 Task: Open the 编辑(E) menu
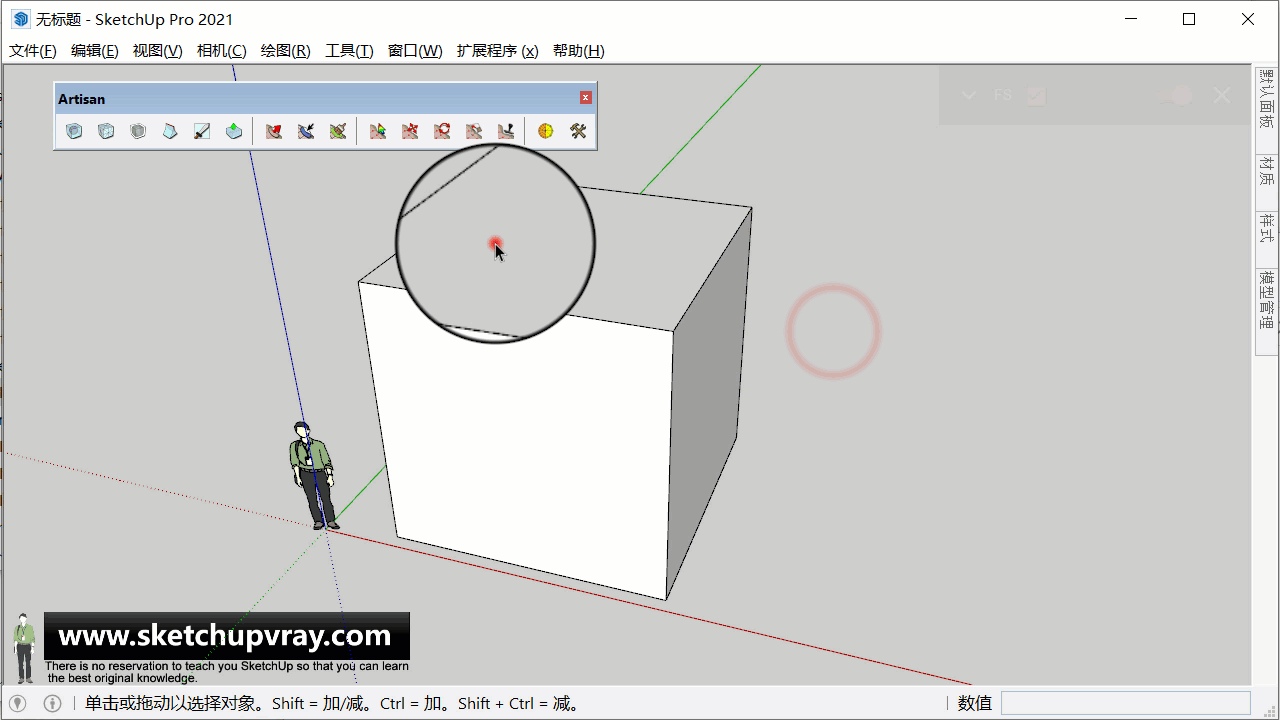[95, 51]
